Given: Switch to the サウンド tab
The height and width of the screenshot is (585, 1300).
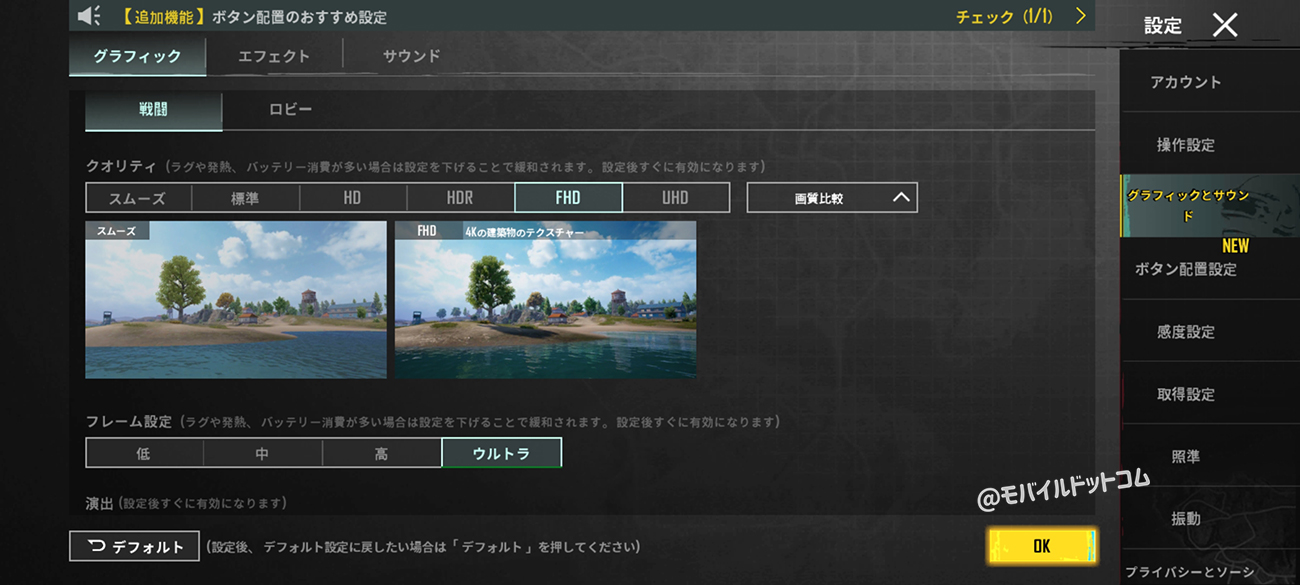Looking at the screenshot, I should pos(411,56).
